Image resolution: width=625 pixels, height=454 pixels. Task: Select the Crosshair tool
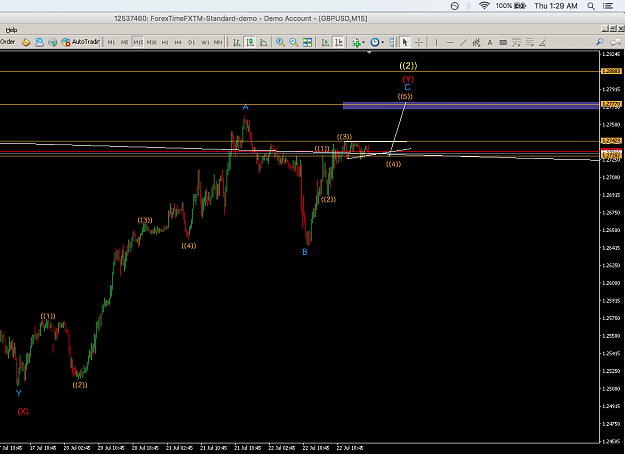419,42
